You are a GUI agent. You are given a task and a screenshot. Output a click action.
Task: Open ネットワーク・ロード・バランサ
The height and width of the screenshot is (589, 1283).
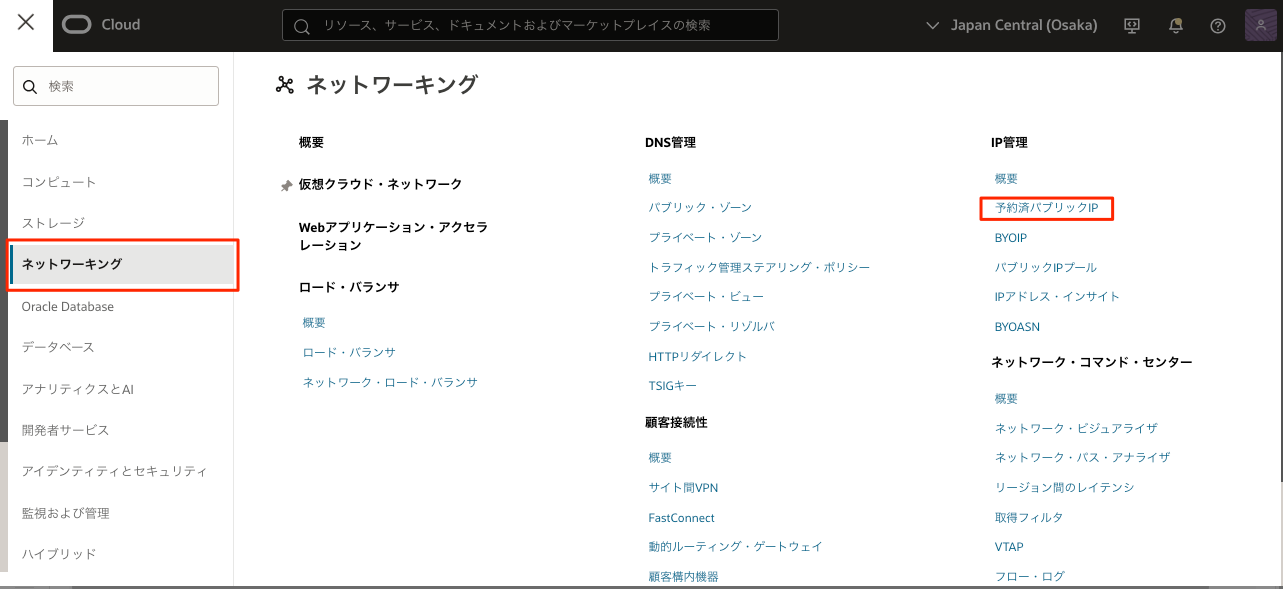point(390,382)
